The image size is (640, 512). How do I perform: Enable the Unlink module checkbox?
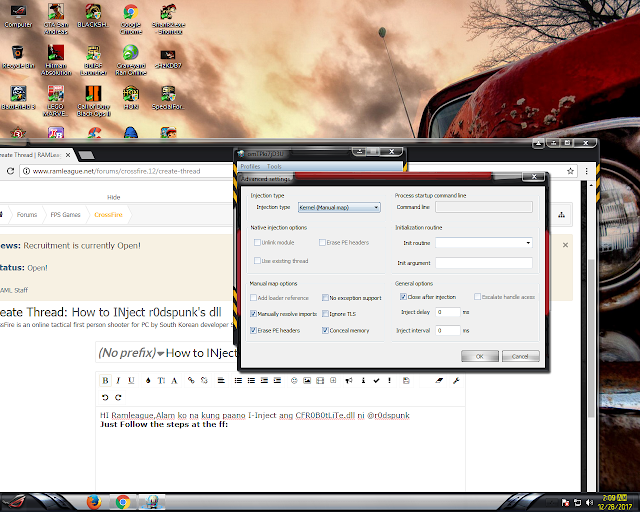pyautogui.click(x=257, y=243)
